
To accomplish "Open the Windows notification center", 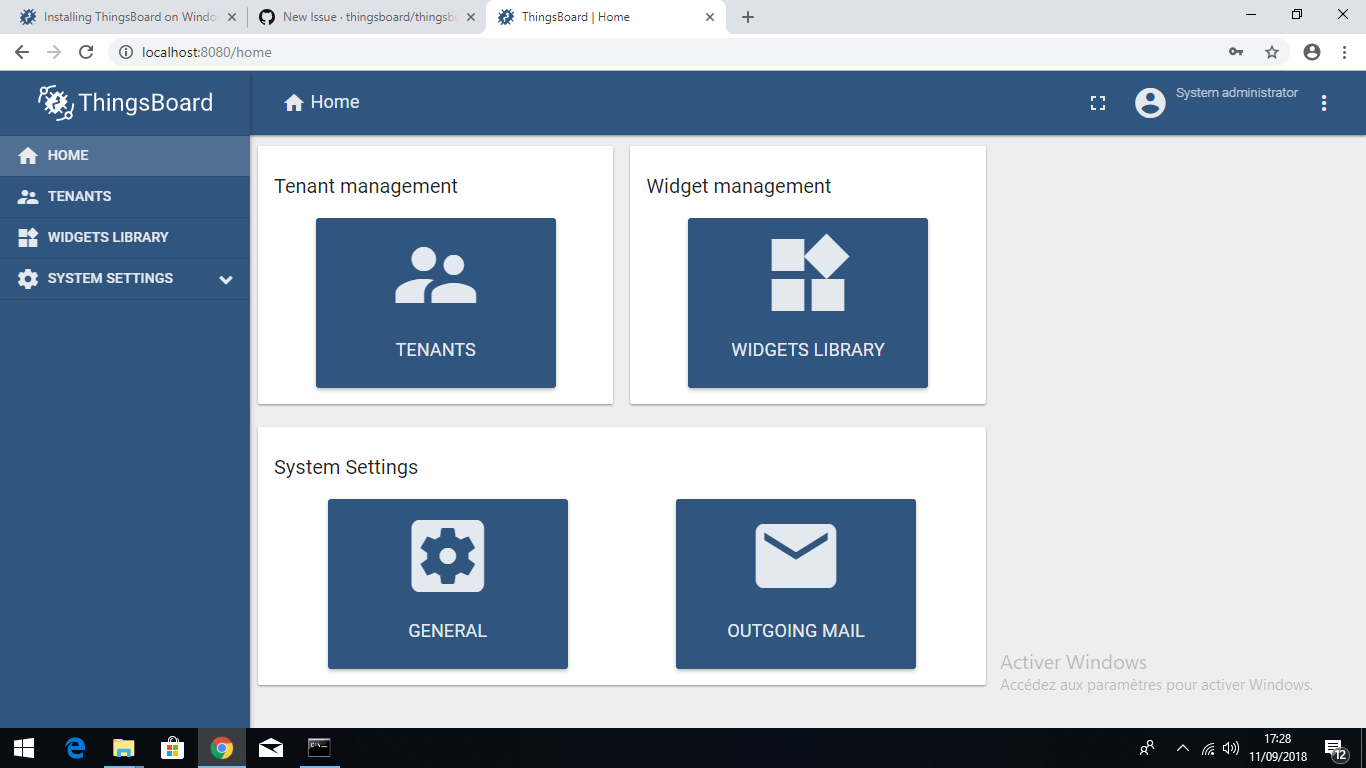I will pyautogui.click(x=1336, y=748).
